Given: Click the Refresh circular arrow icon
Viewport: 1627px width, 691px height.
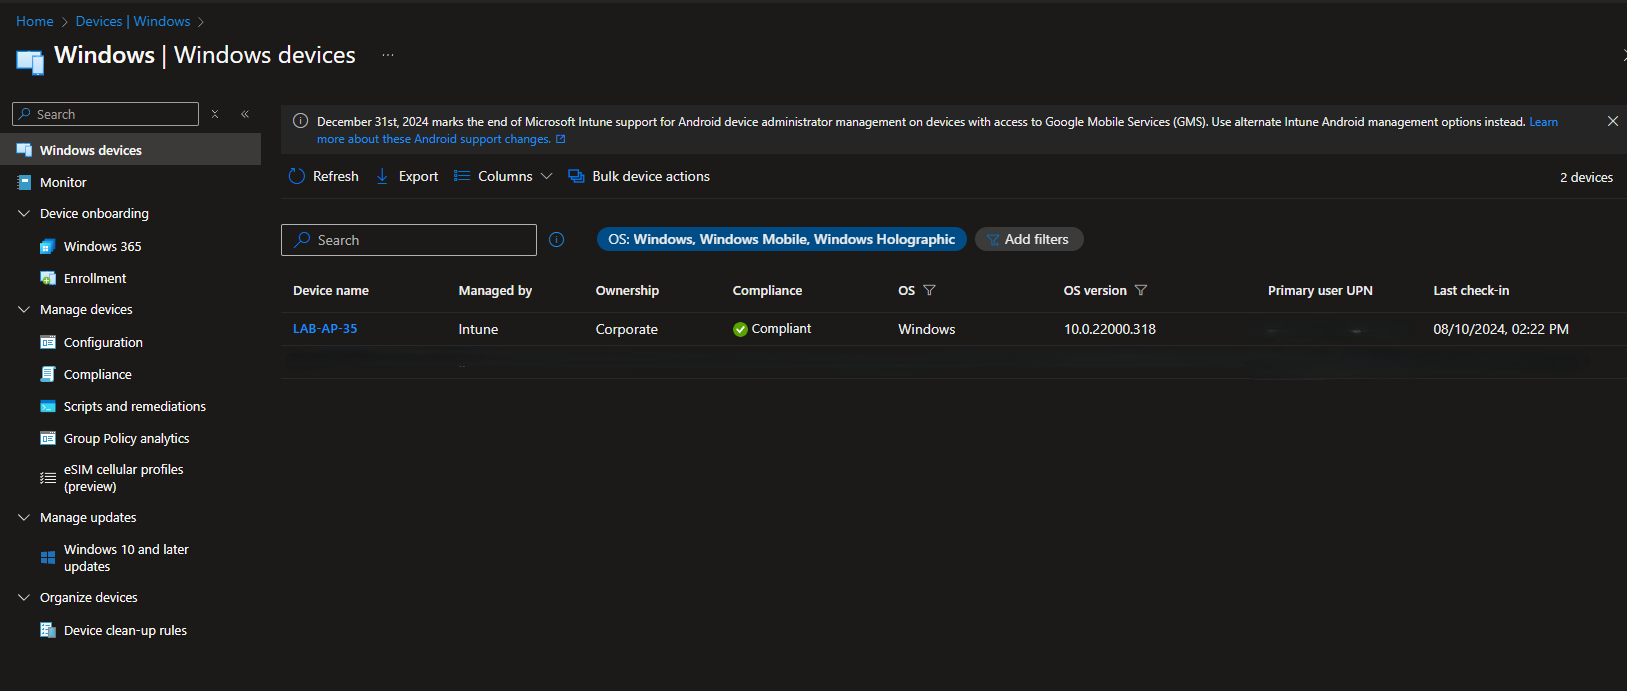Looking at the screenshot, I should click(297, 176).
